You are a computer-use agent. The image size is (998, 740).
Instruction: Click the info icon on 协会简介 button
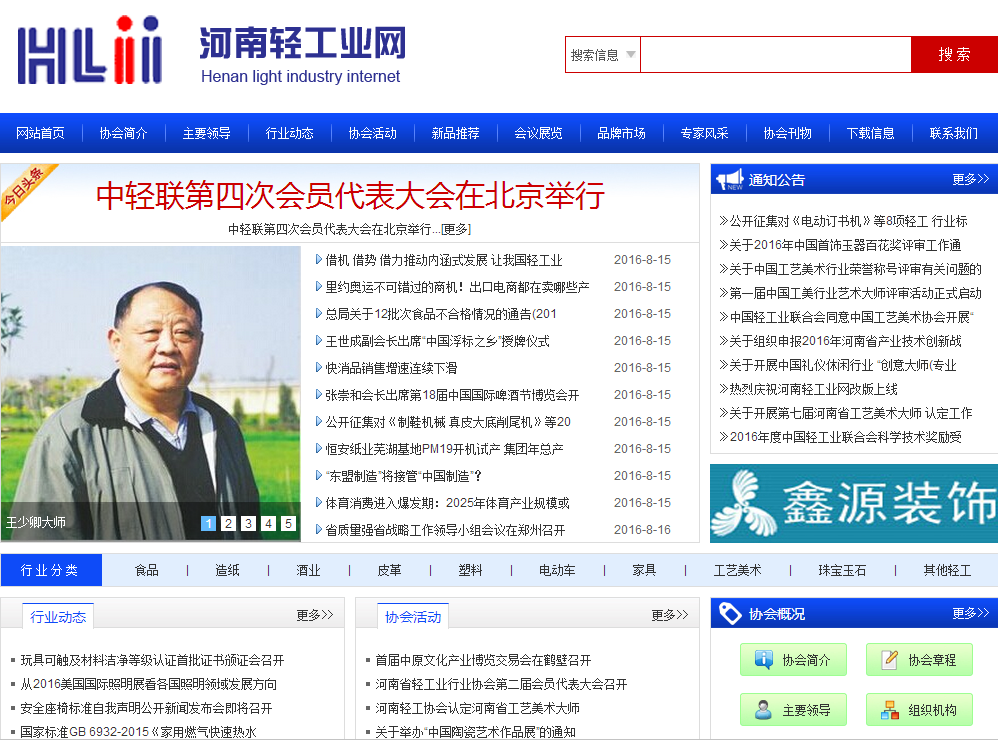pos(763,659)
